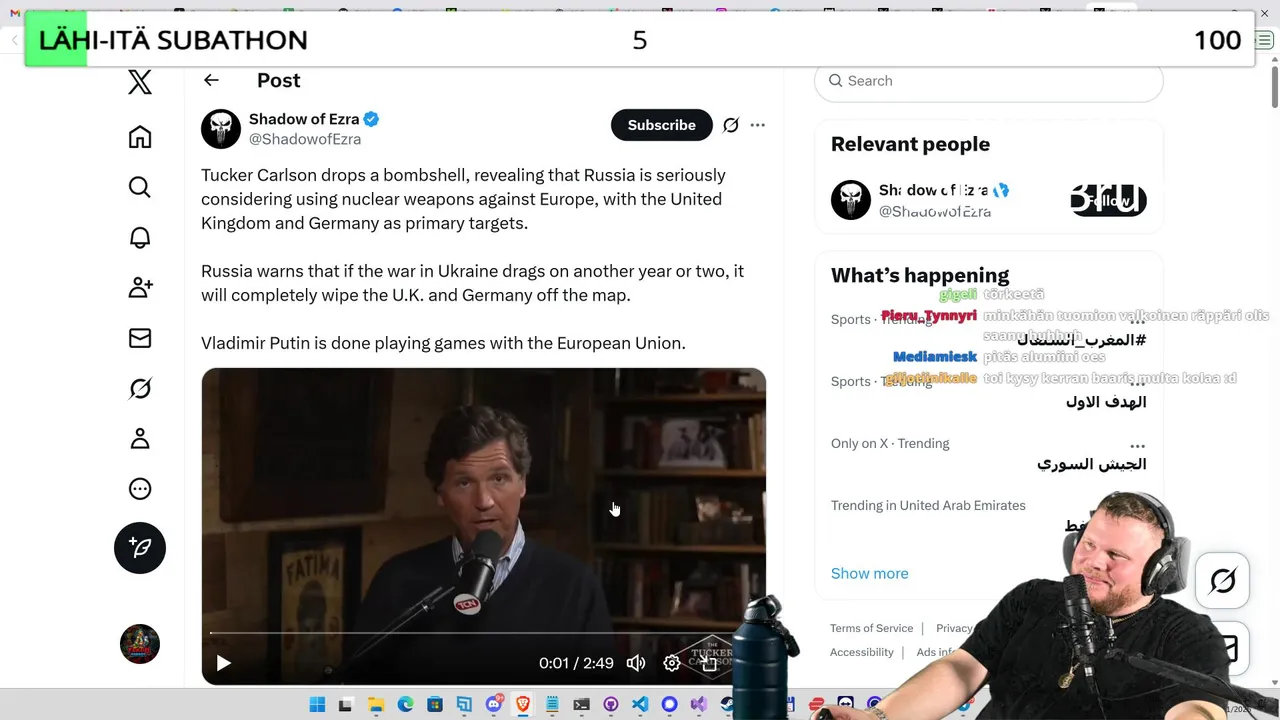Open Terms of Service link
Screen dimensions: 1280x720
click(871, 628)
